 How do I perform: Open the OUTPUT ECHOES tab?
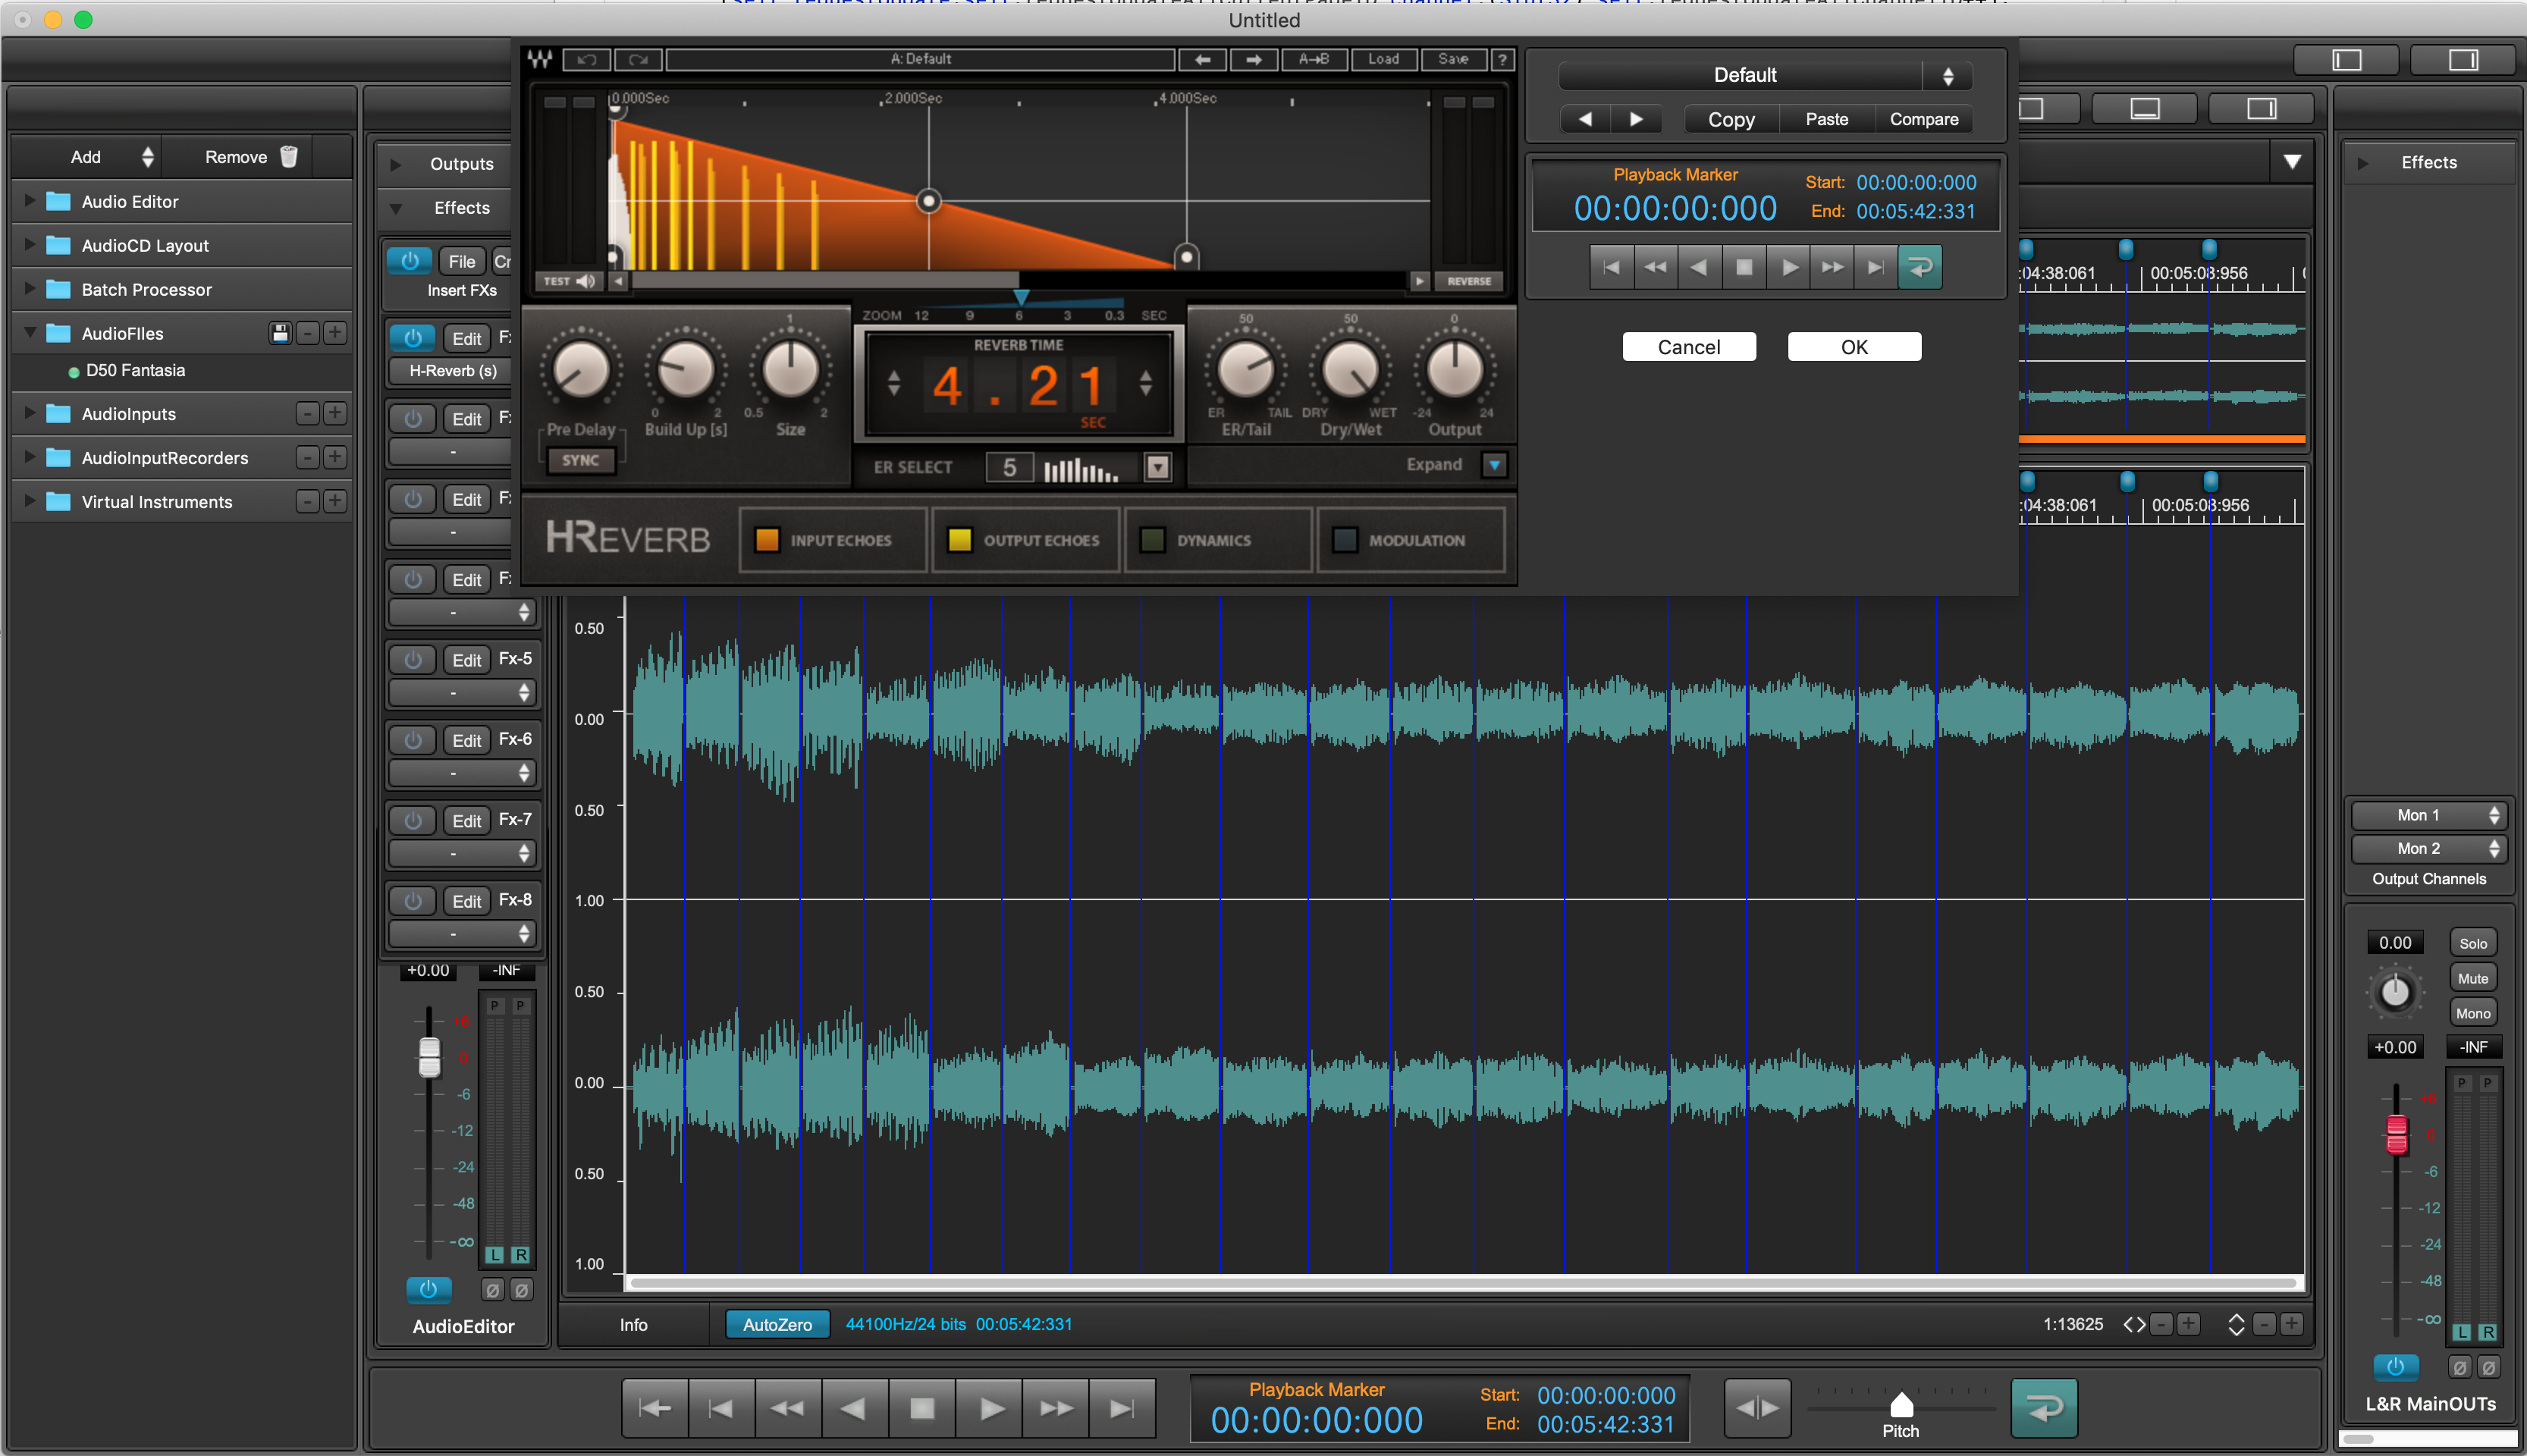pyautogui.click(x=1025, y=540)
